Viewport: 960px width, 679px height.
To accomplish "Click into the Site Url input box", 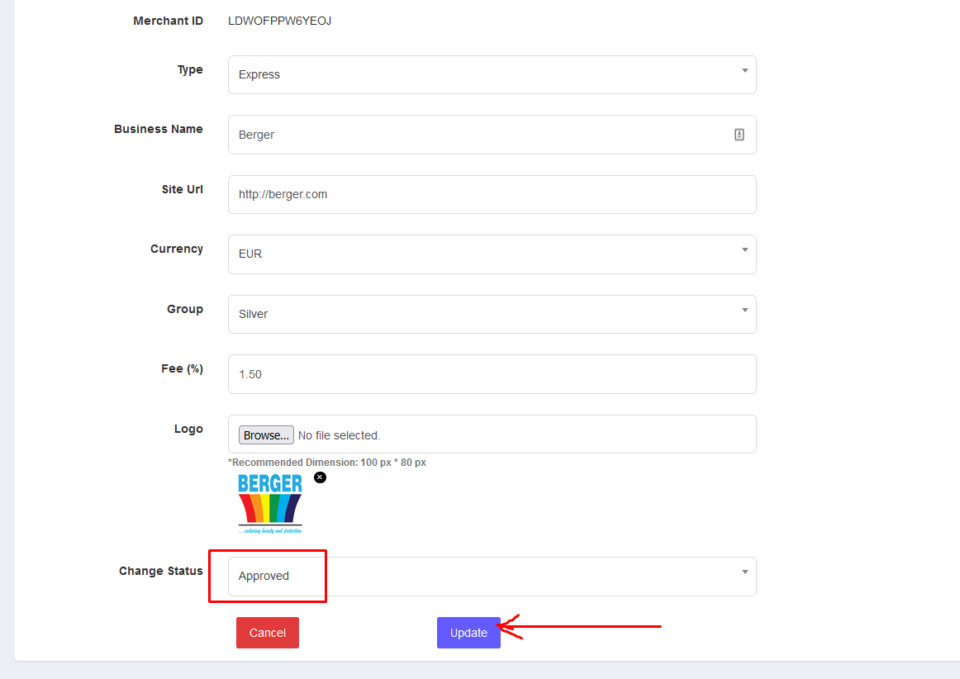I will (x=491, y=195).
